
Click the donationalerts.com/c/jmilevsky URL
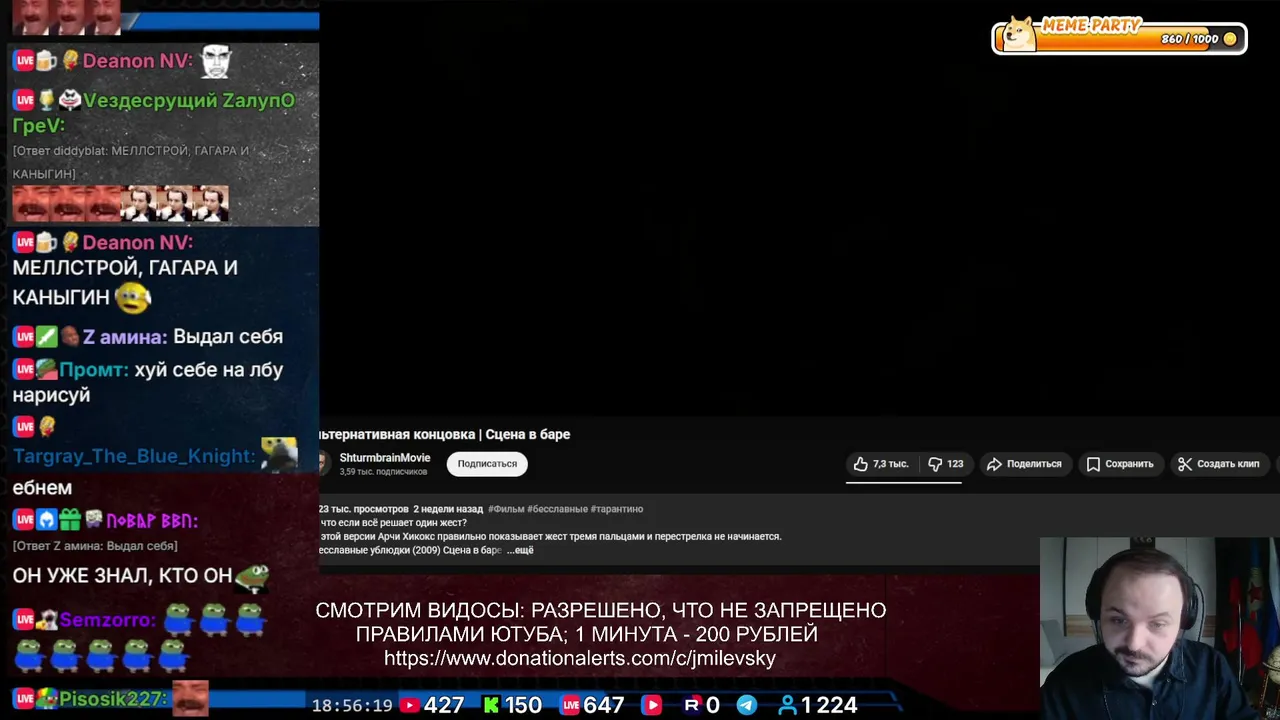click(580, 659)
